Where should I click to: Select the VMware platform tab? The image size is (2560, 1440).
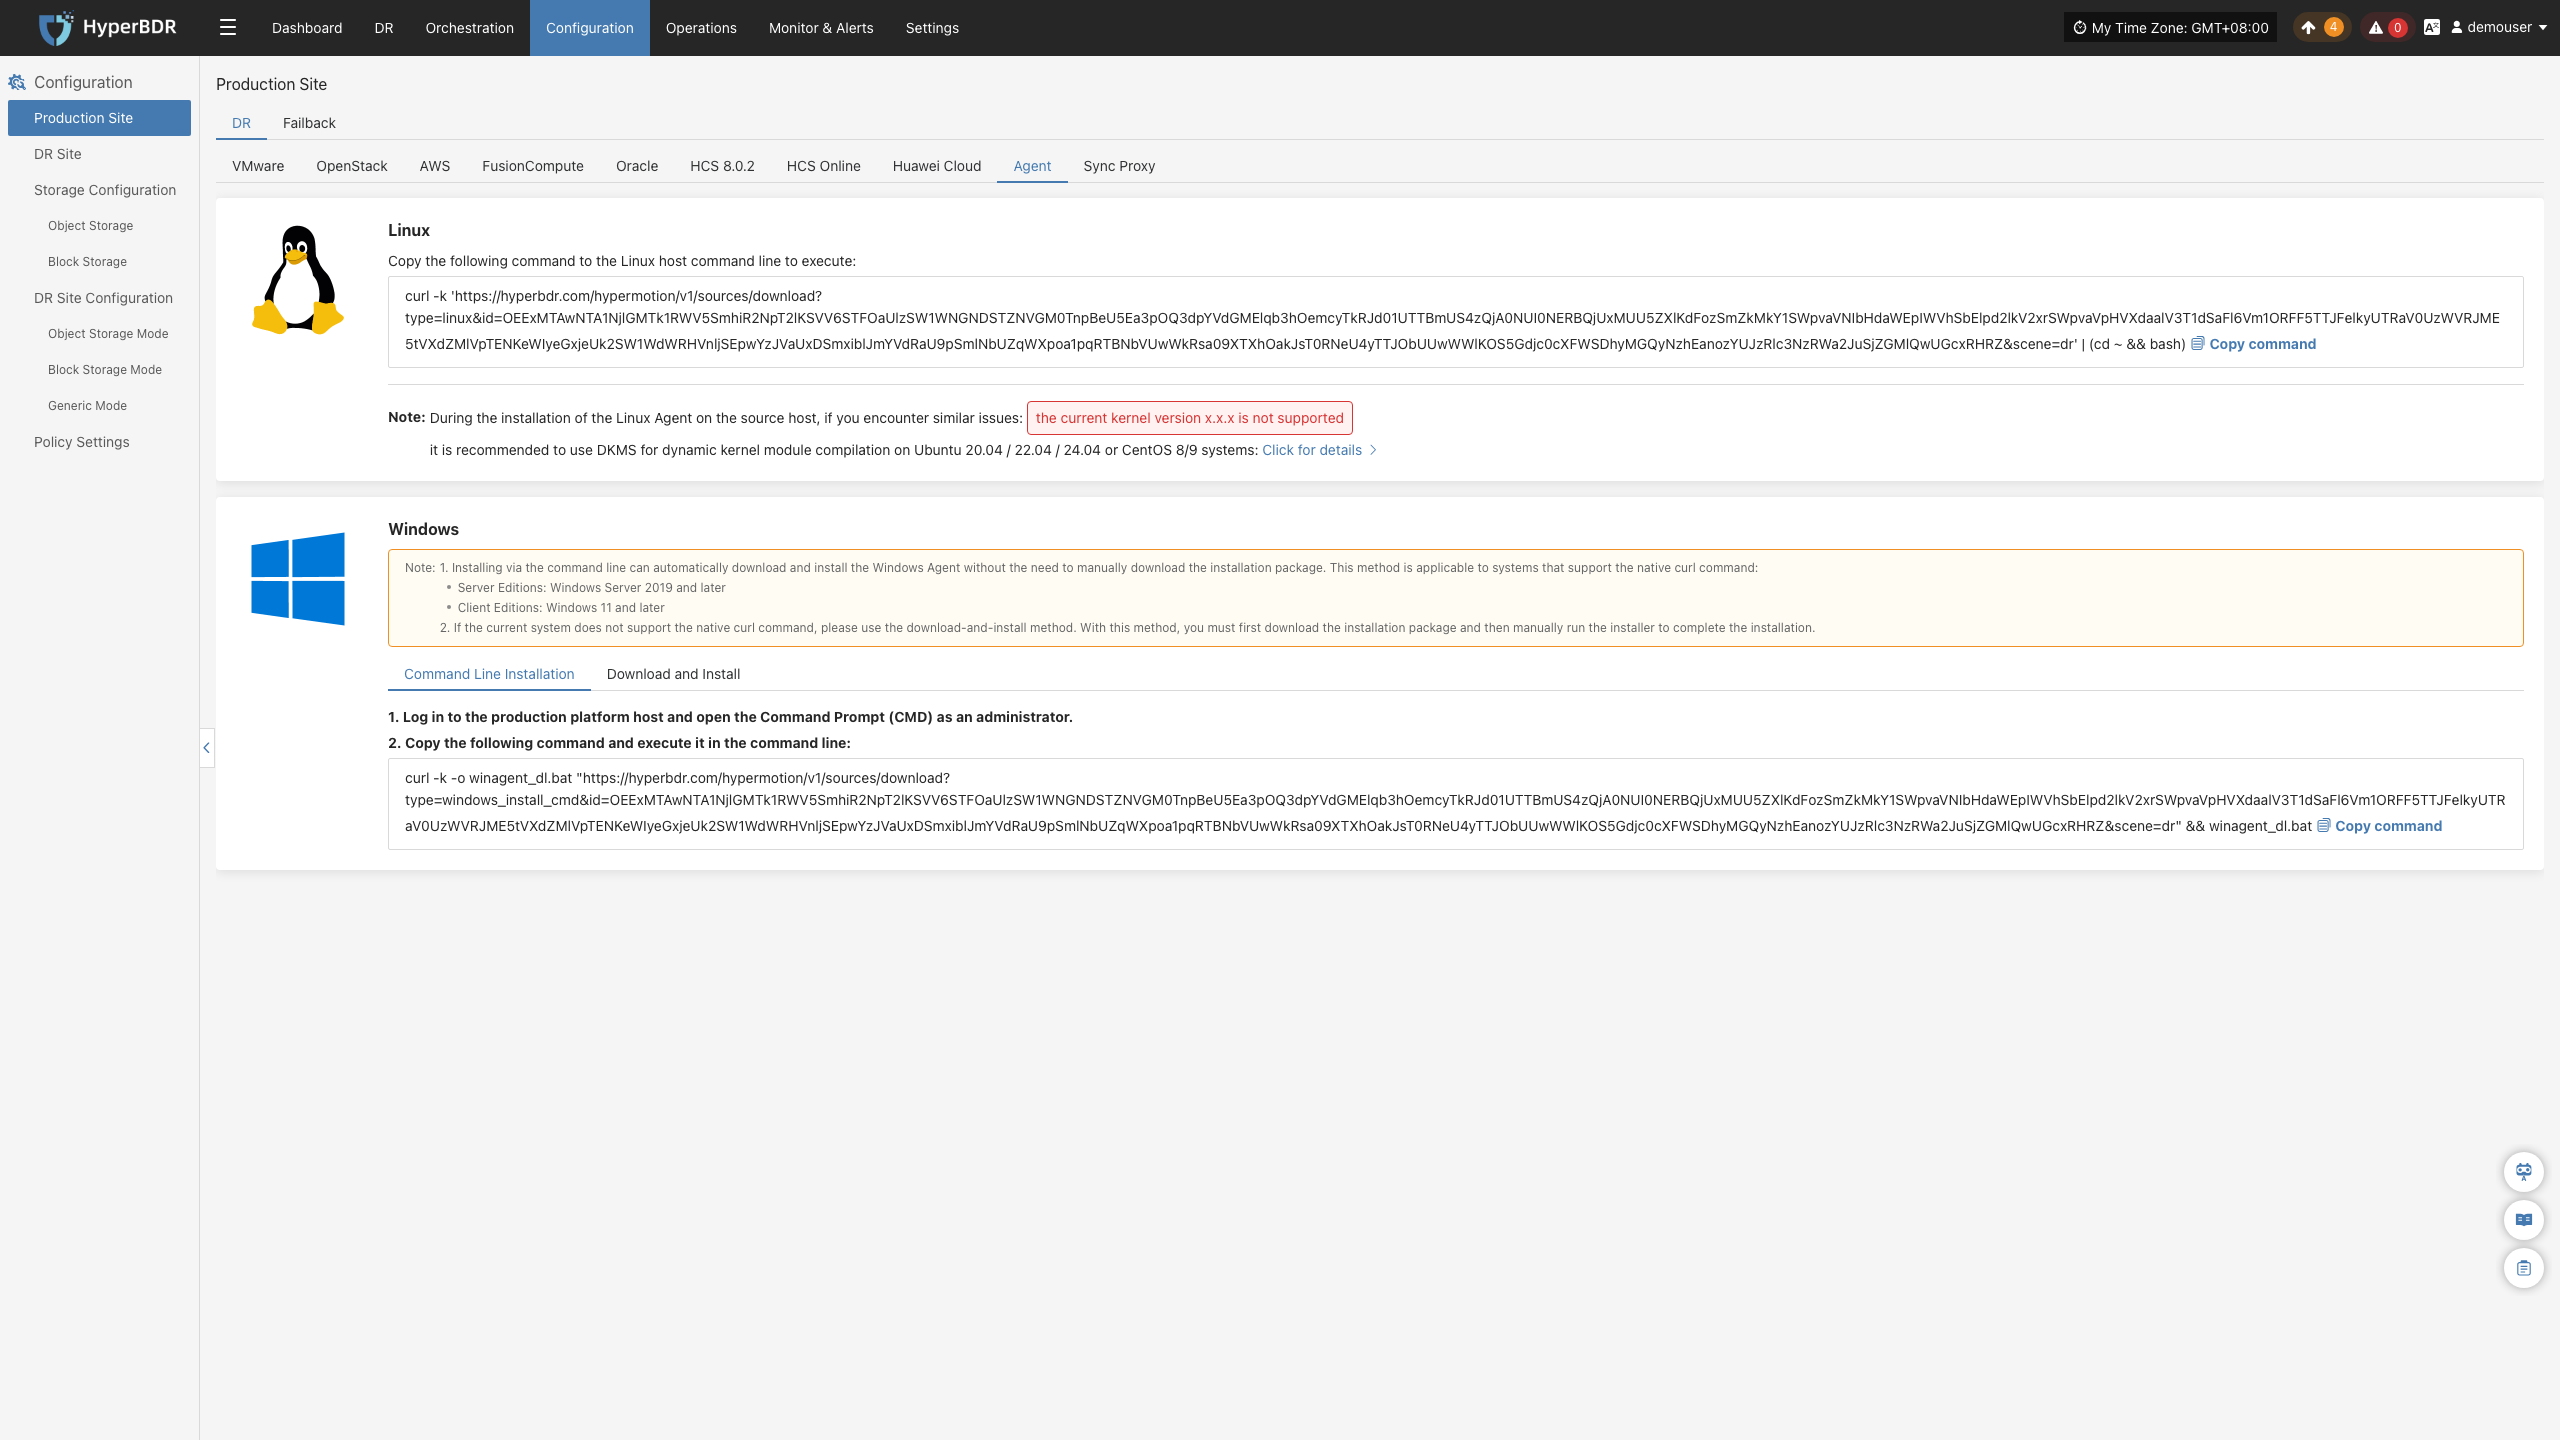tap(258, 166)
